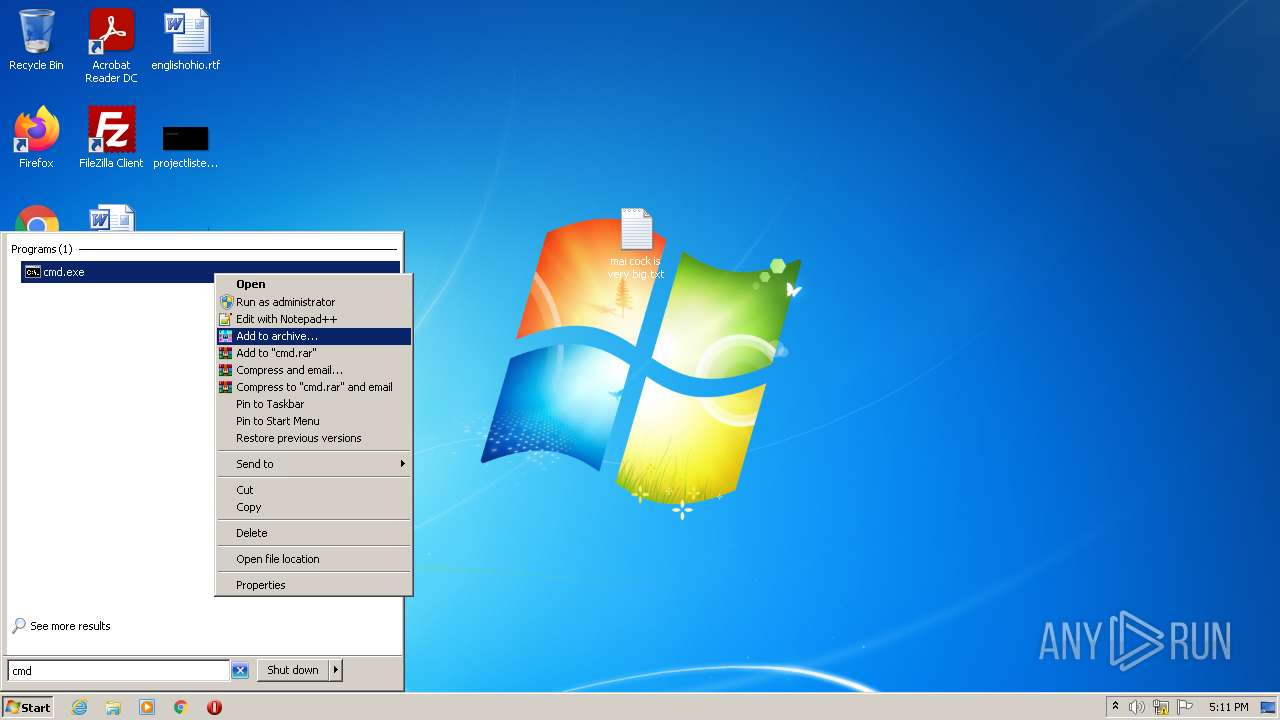Choose Restore previous versions

click(314, 438)
